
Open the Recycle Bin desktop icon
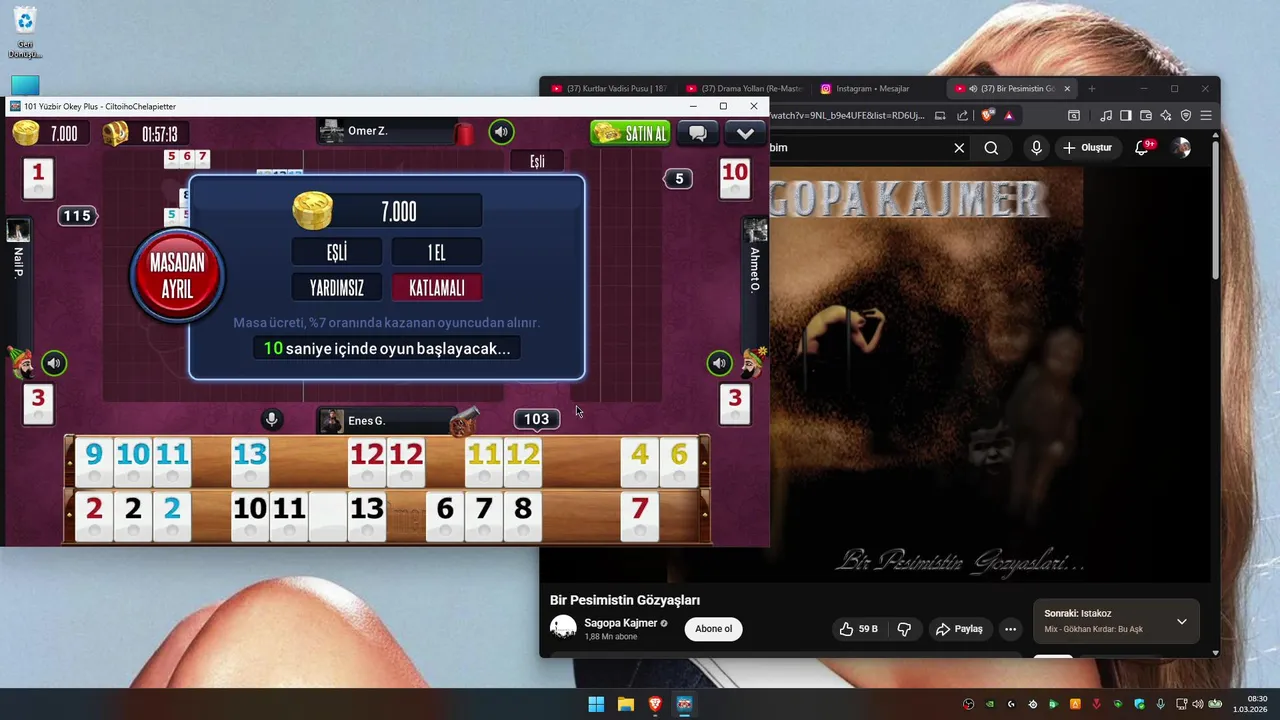(25, 32)
